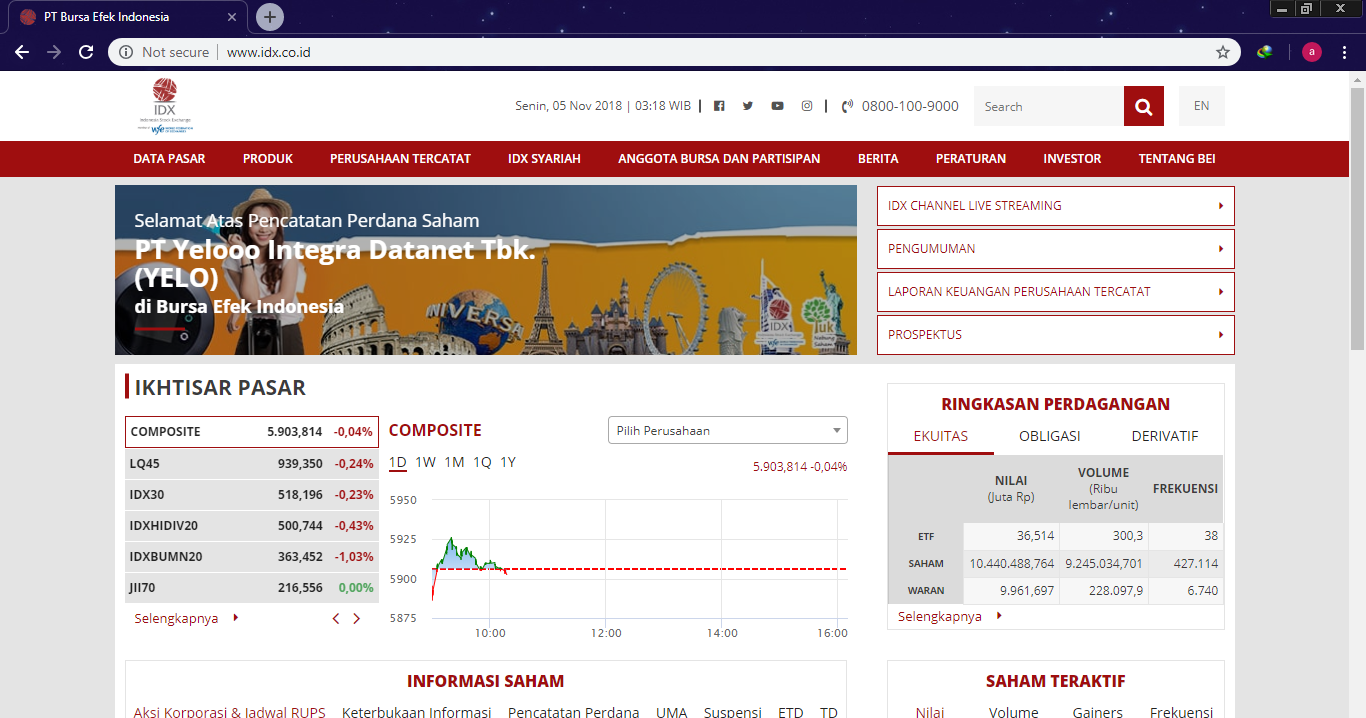Switch to the Derivatif tab
The height and width of the screenshot is (718, 1366).
pos(1165,436)
